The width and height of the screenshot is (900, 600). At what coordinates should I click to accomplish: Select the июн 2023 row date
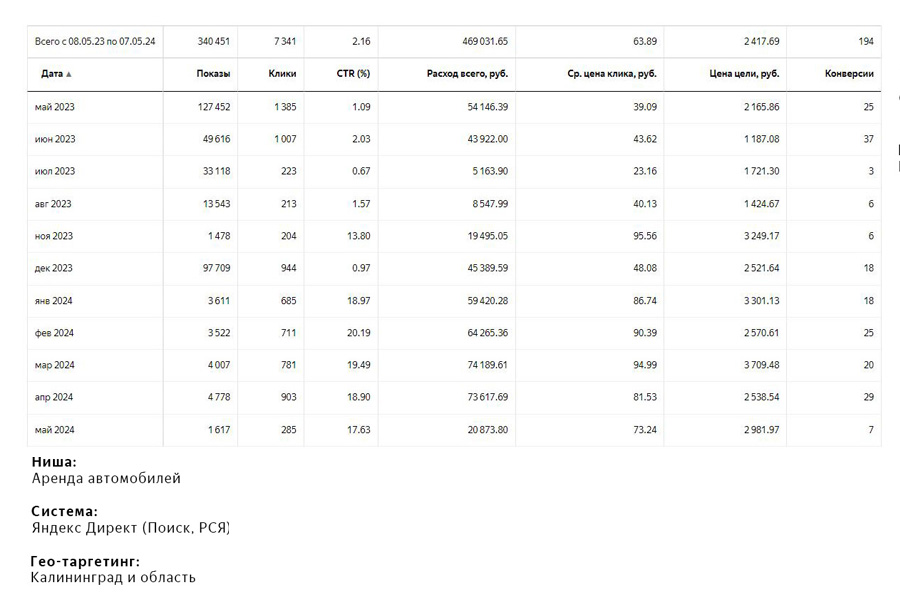[x=54, y=139]
